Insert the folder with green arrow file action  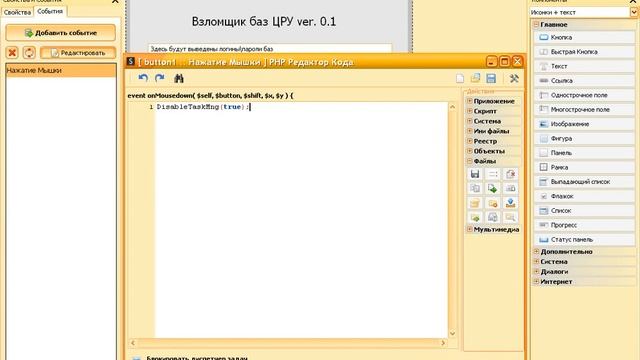[475, 217]
